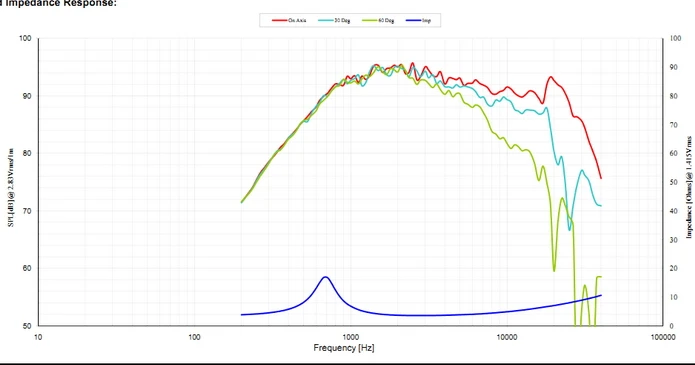Click the 50 label on right impedance axis
This screenshot has width=695, height=365.
673,182
